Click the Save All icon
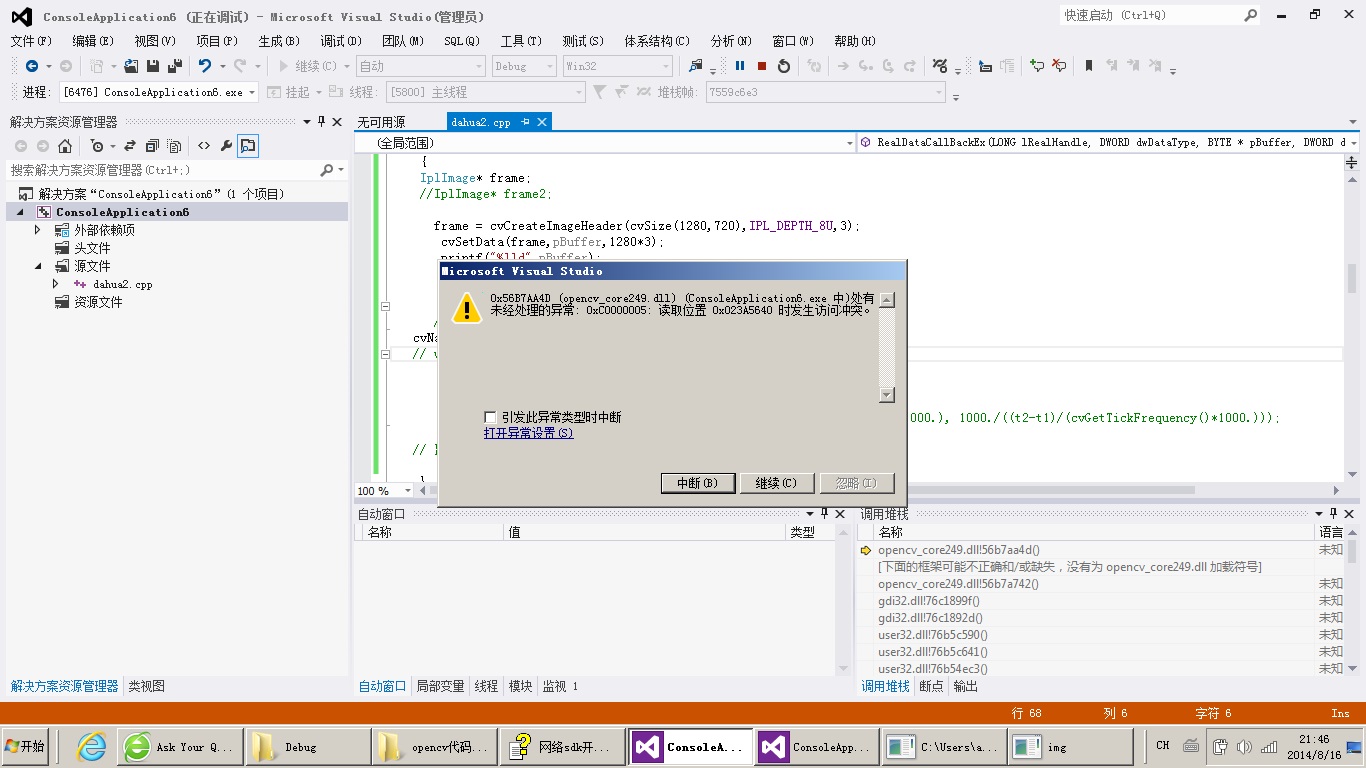Image resolution: width=1366 pixels, height=768 pixels. (174, 66)
